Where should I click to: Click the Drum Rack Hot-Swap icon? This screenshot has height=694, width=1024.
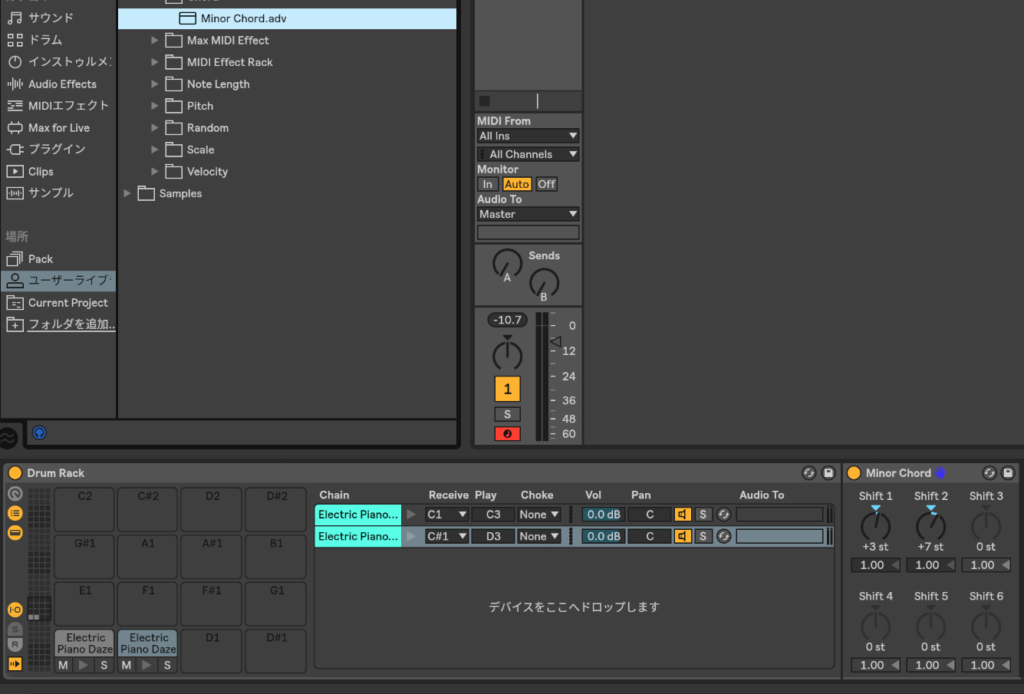(809, 473)
